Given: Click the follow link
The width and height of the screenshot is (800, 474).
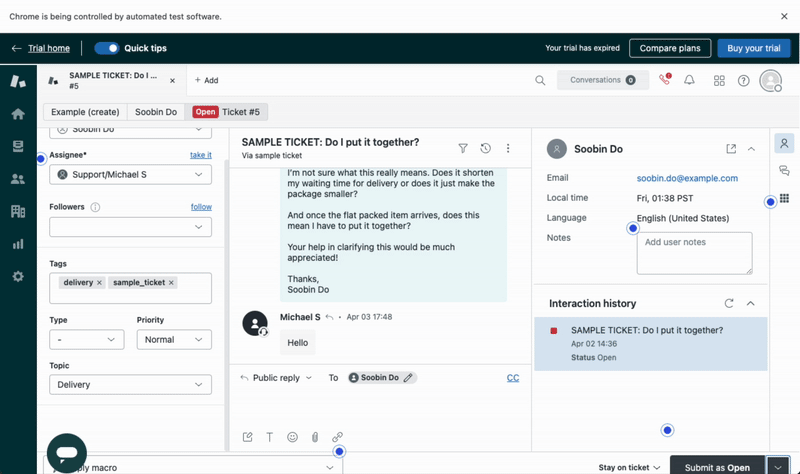Looking at the screenshot, I should (x=201, y=207).
